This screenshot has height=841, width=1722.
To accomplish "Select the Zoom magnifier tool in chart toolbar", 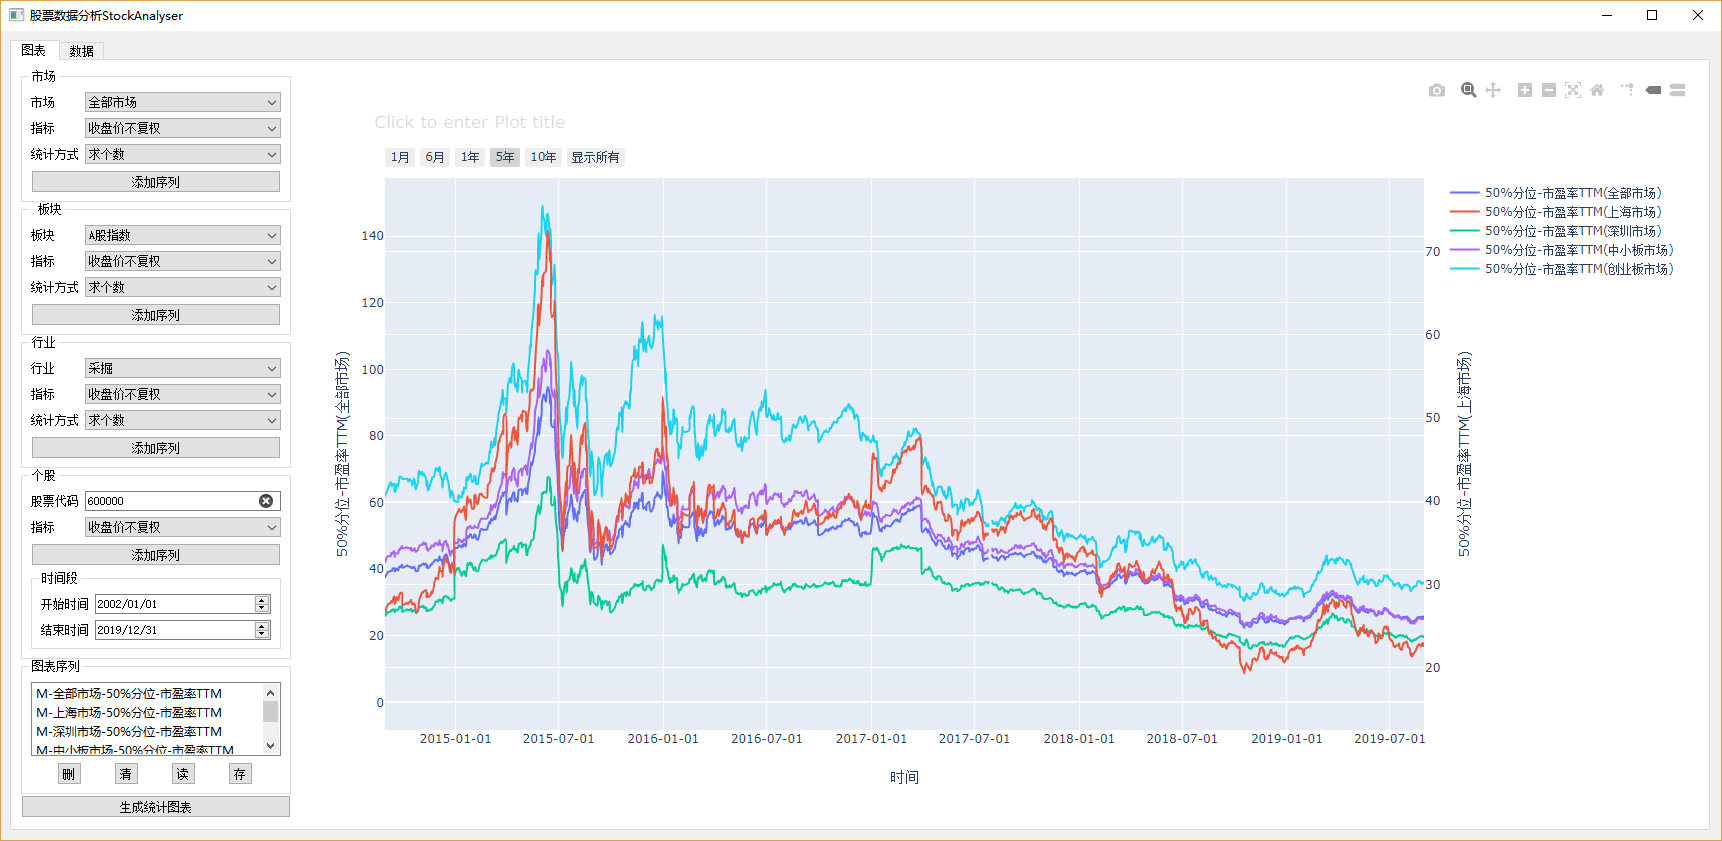I will 1468,90.
